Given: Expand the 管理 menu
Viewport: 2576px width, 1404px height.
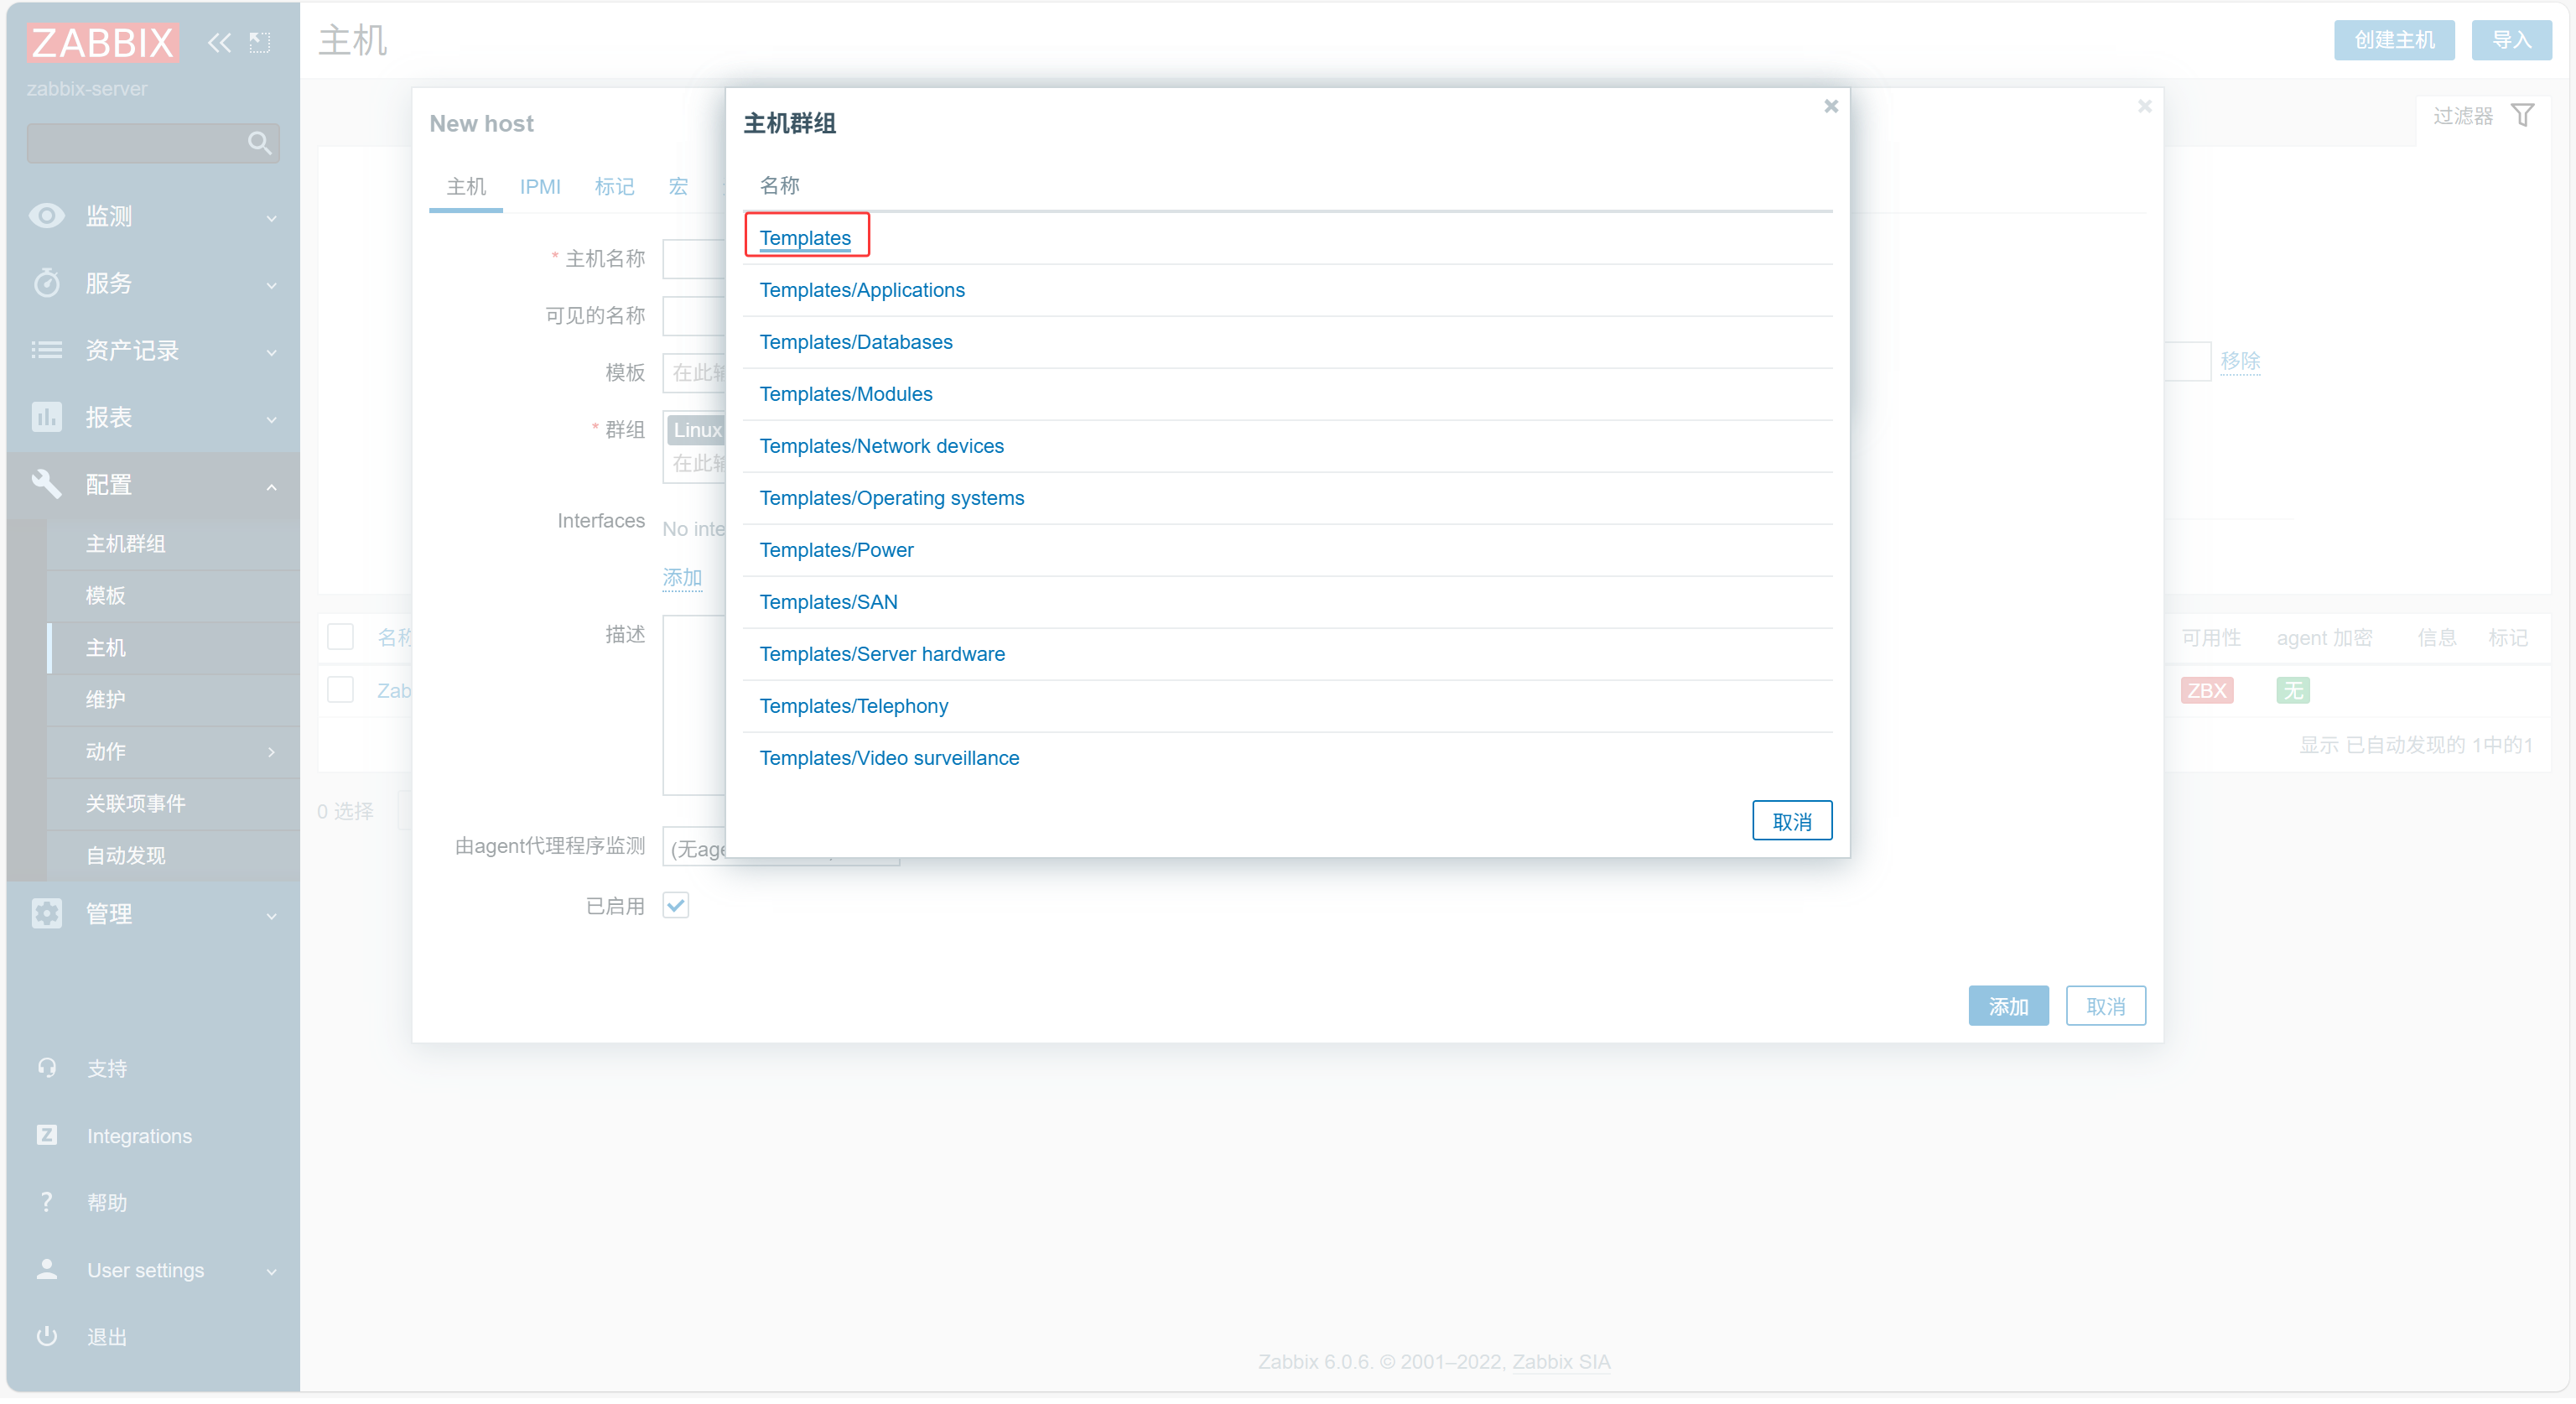Looking at the screenshot, I should [272, 915].
